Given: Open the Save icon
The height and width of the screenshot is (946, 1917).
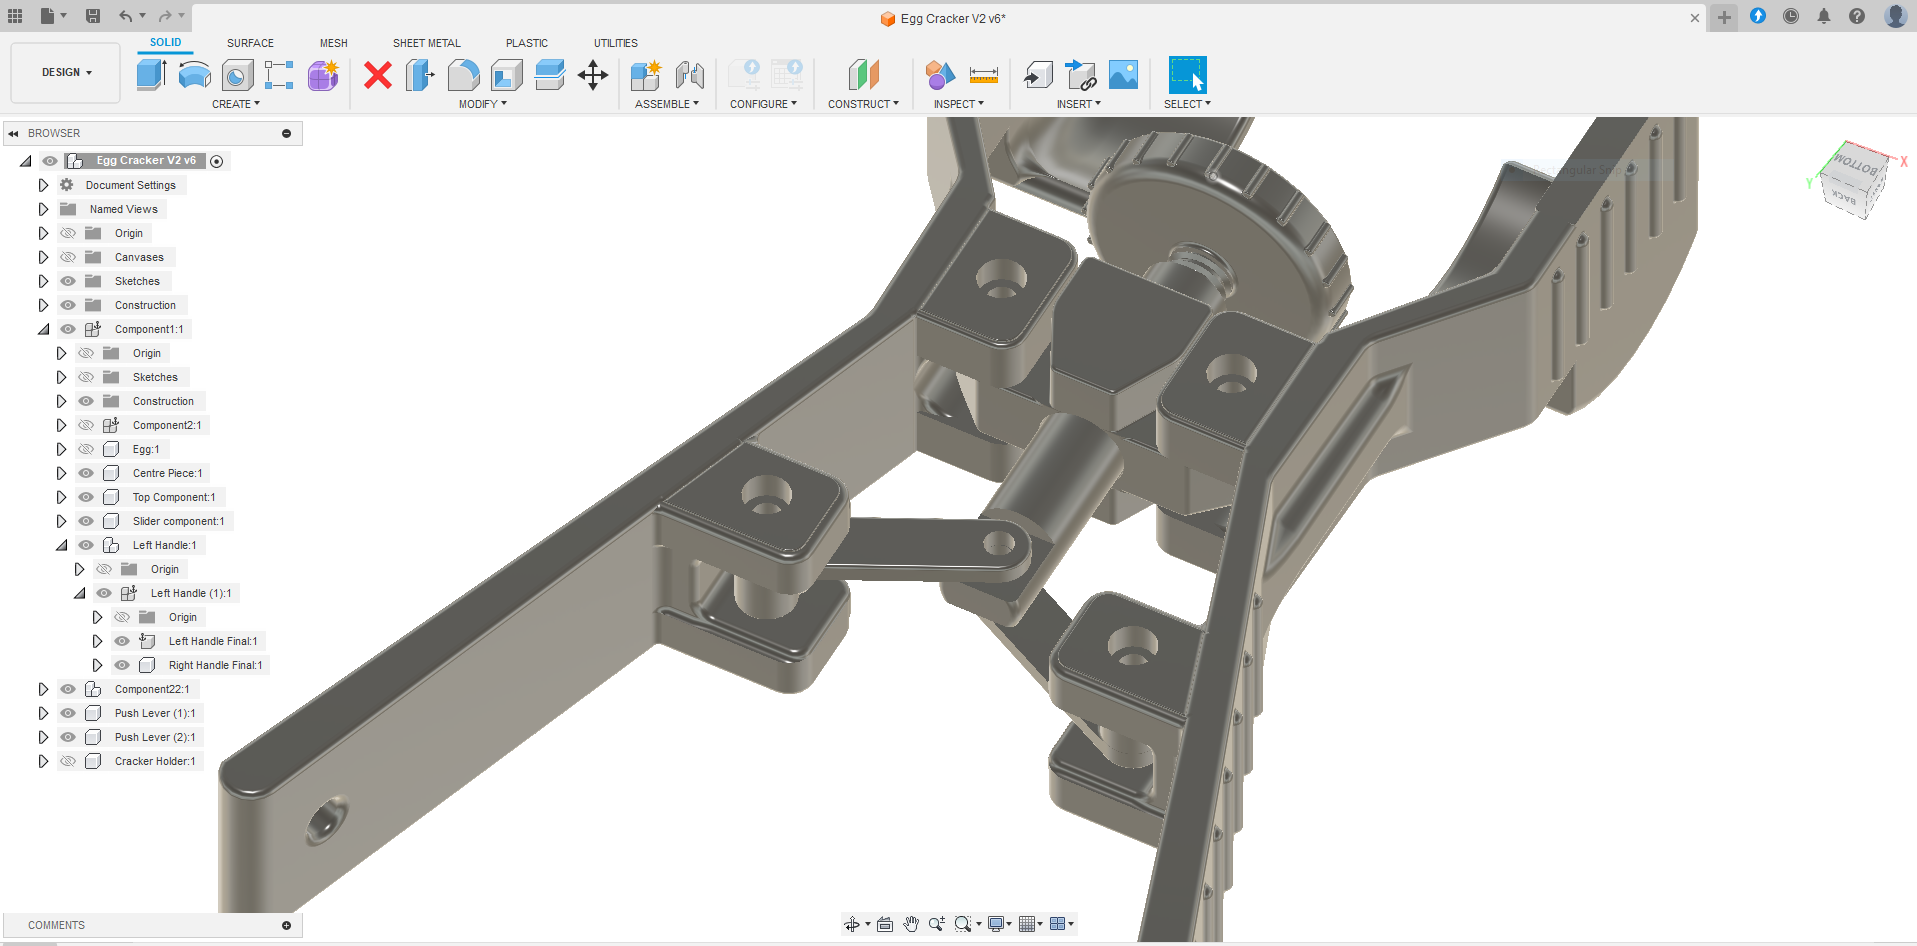Looking at the screenshot, I should tap(93, 16).
